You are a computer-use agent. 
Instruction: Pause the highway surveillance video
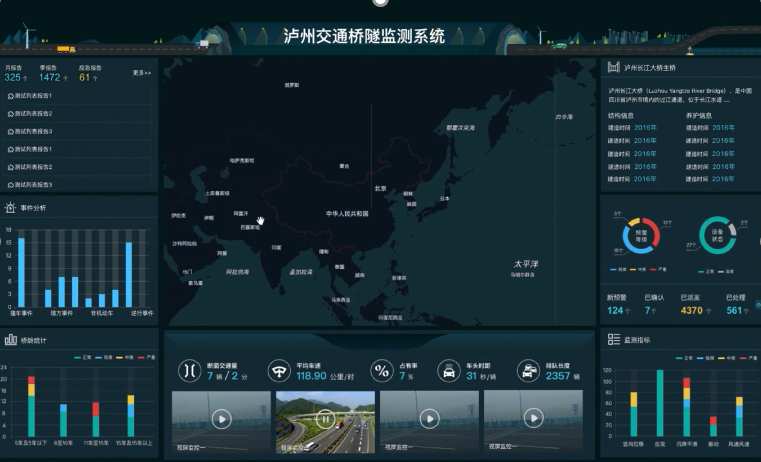325,418
